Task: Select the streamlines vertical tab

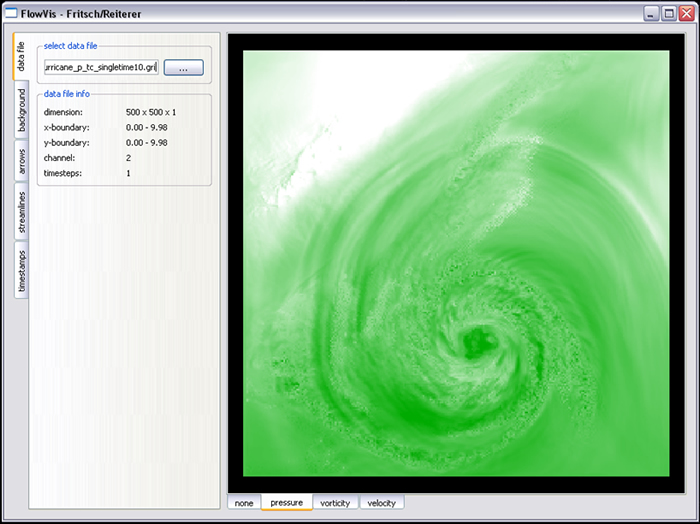Action: point(21,215)
